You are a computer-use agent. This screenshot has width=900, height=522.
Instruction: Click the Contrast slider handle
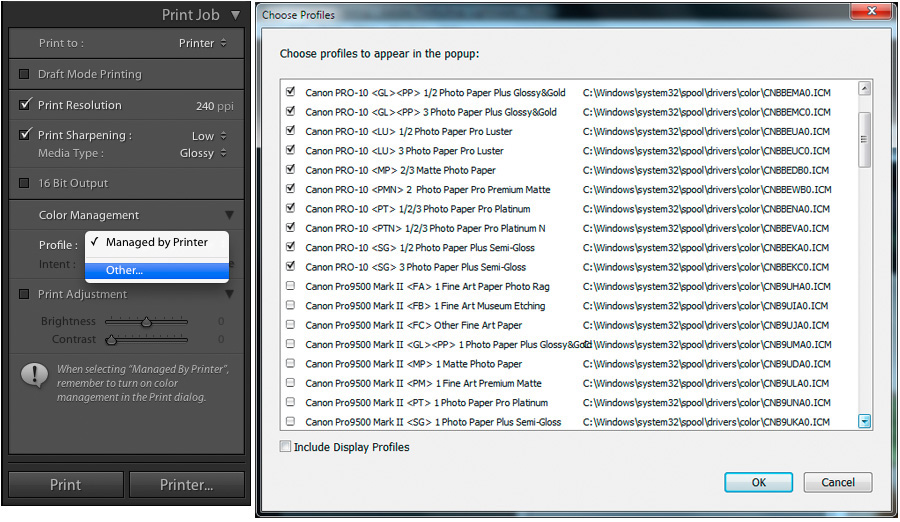coord(111,340)
